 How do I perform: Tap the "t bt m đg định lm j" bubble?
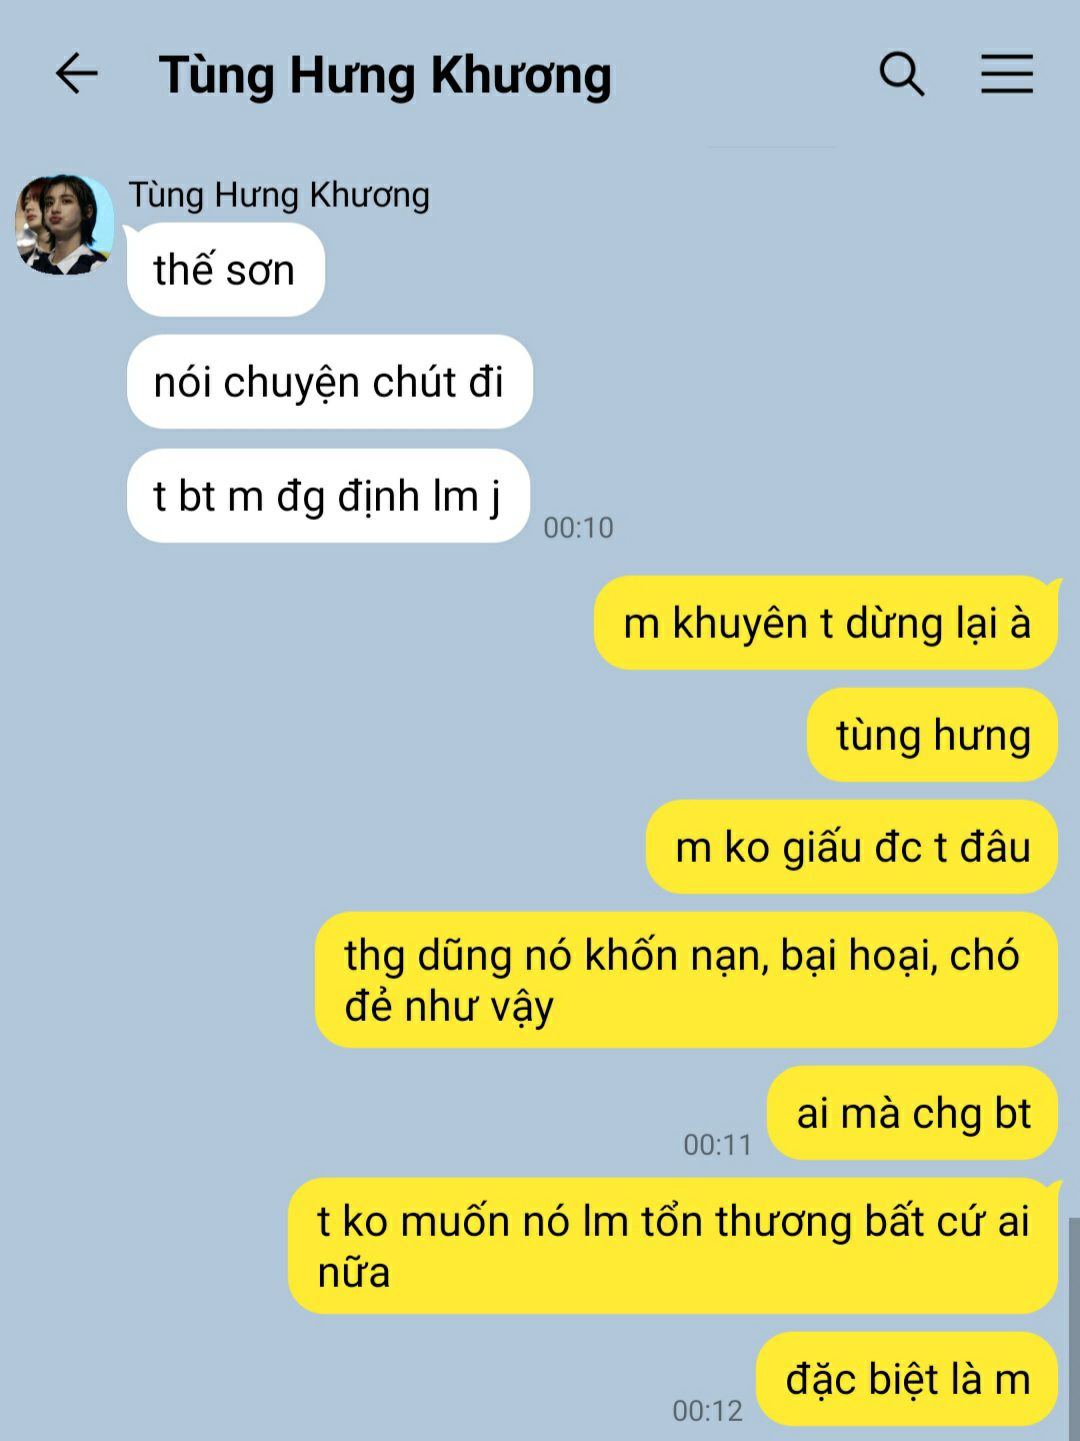coord(327,496)
